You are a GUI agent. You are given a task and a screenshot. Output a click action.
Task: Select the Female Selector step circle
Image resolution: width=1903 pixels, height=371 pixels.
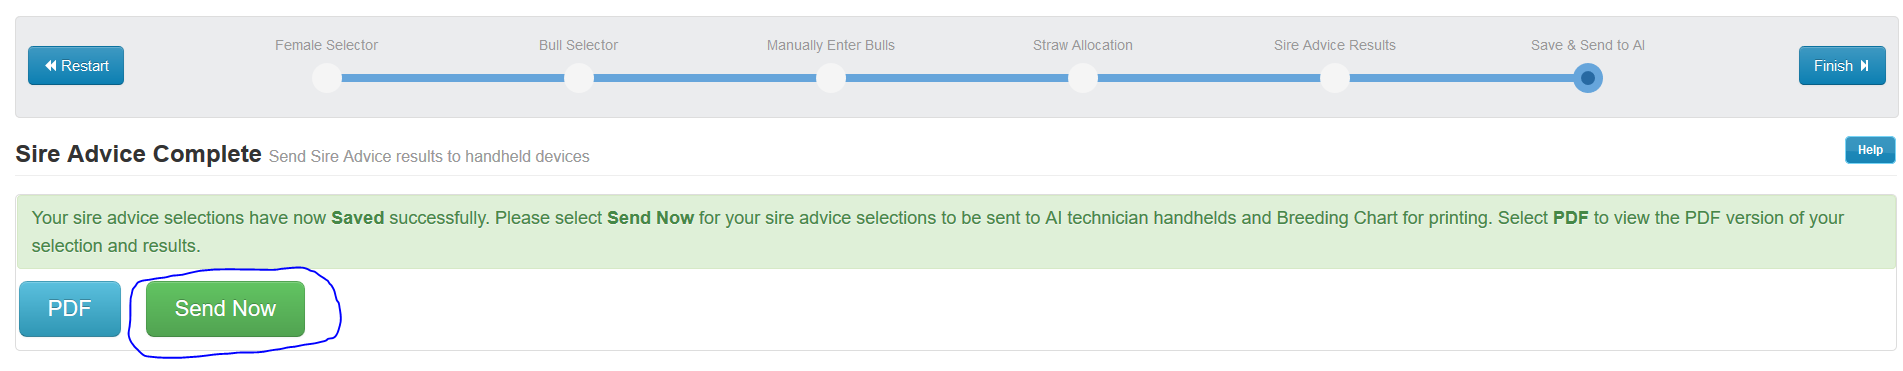[327, 78]
